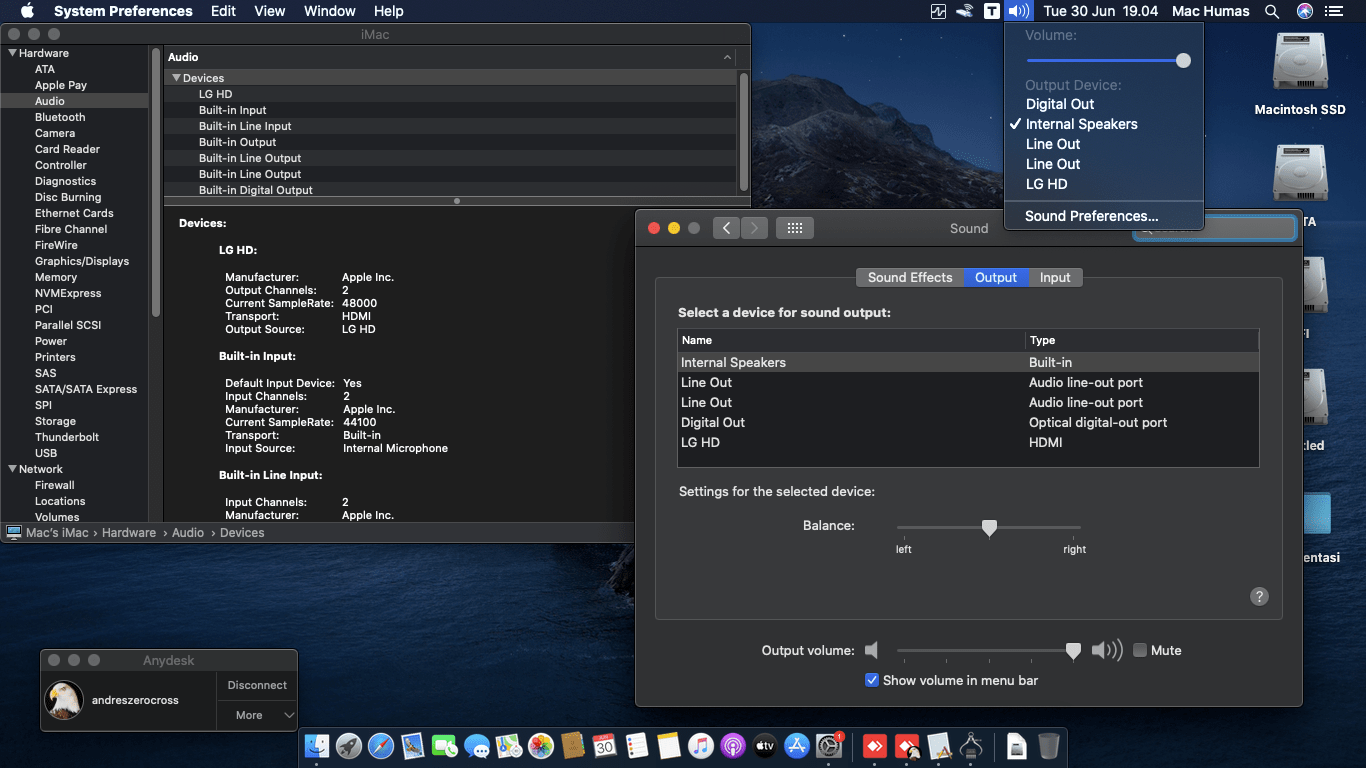Select Built-in Digital Output device row
The width and height of the screenshot is (1366, 768).
pos(451,190)
